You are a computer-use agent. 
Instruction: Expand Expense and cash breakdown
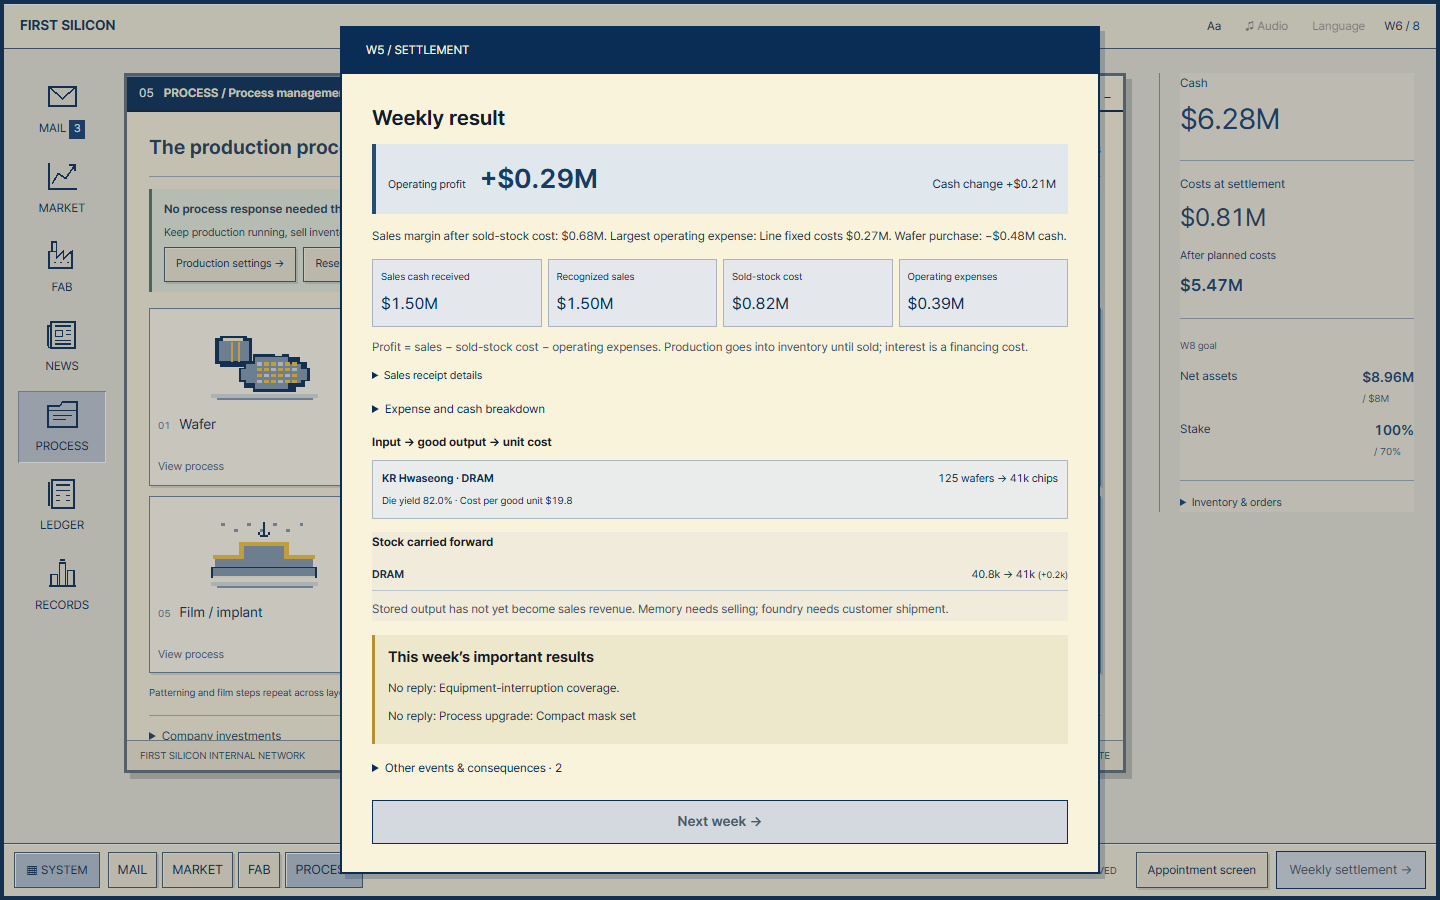pos(458,409)
